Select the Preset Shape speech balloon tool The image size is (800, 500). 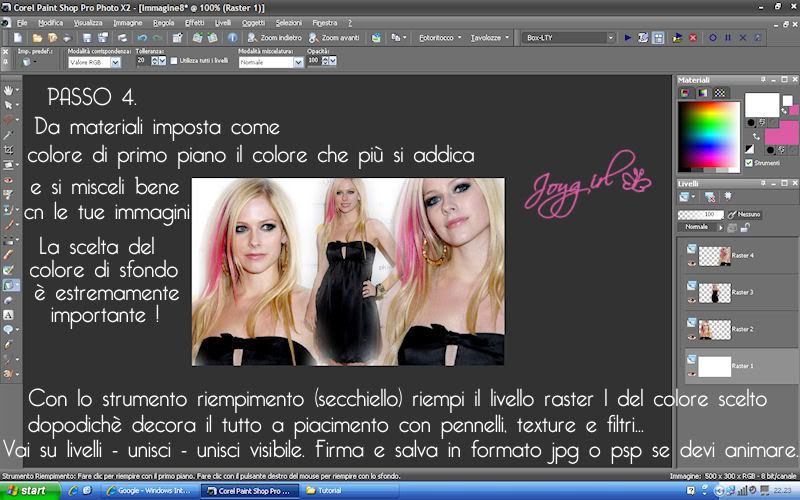coord(8,330)
